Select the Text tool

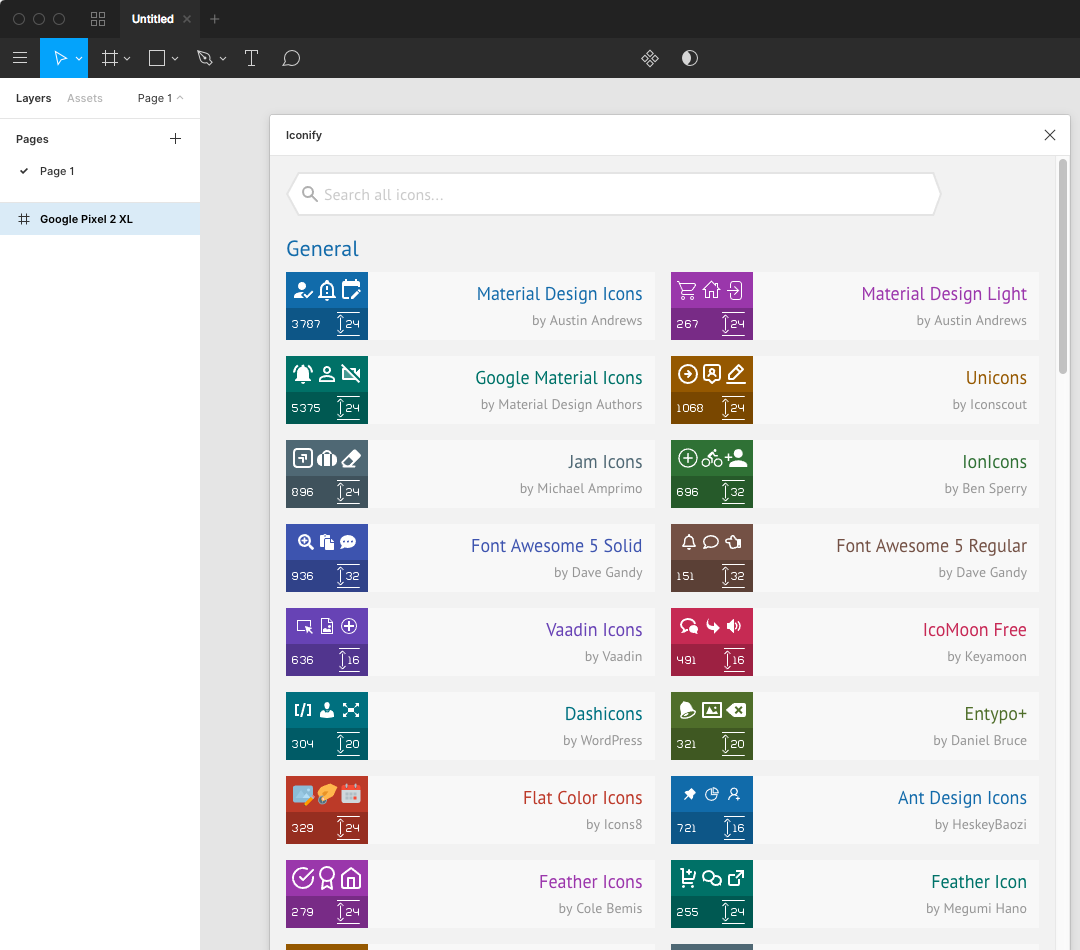251,58
